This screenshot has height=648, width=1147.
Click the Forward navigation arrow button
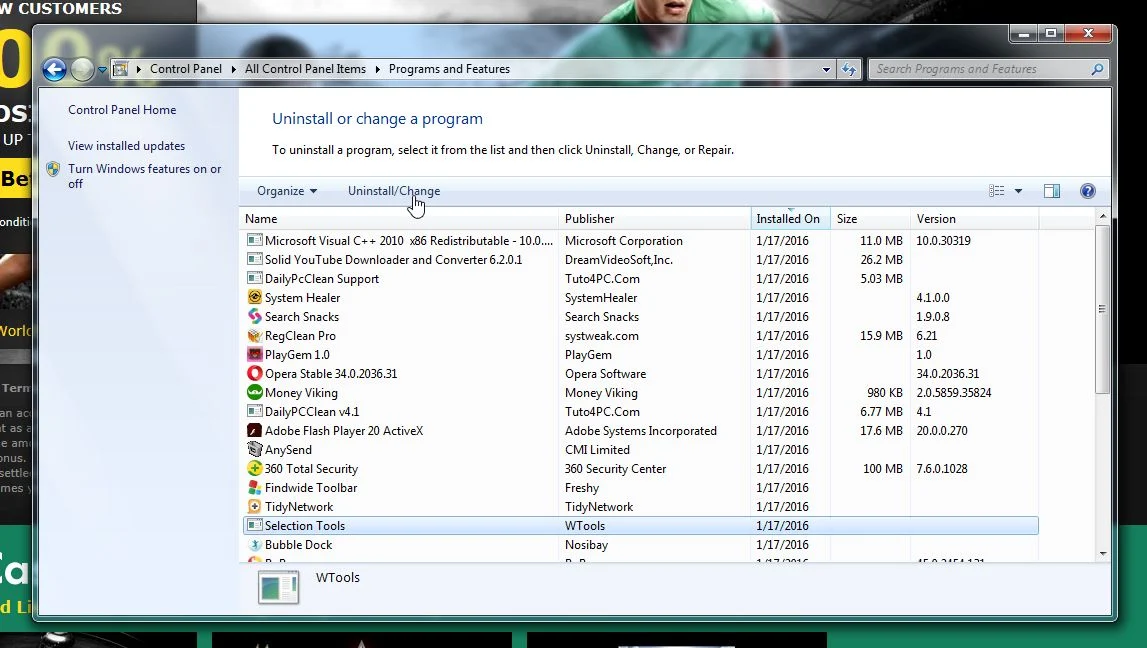coord(83,69)
